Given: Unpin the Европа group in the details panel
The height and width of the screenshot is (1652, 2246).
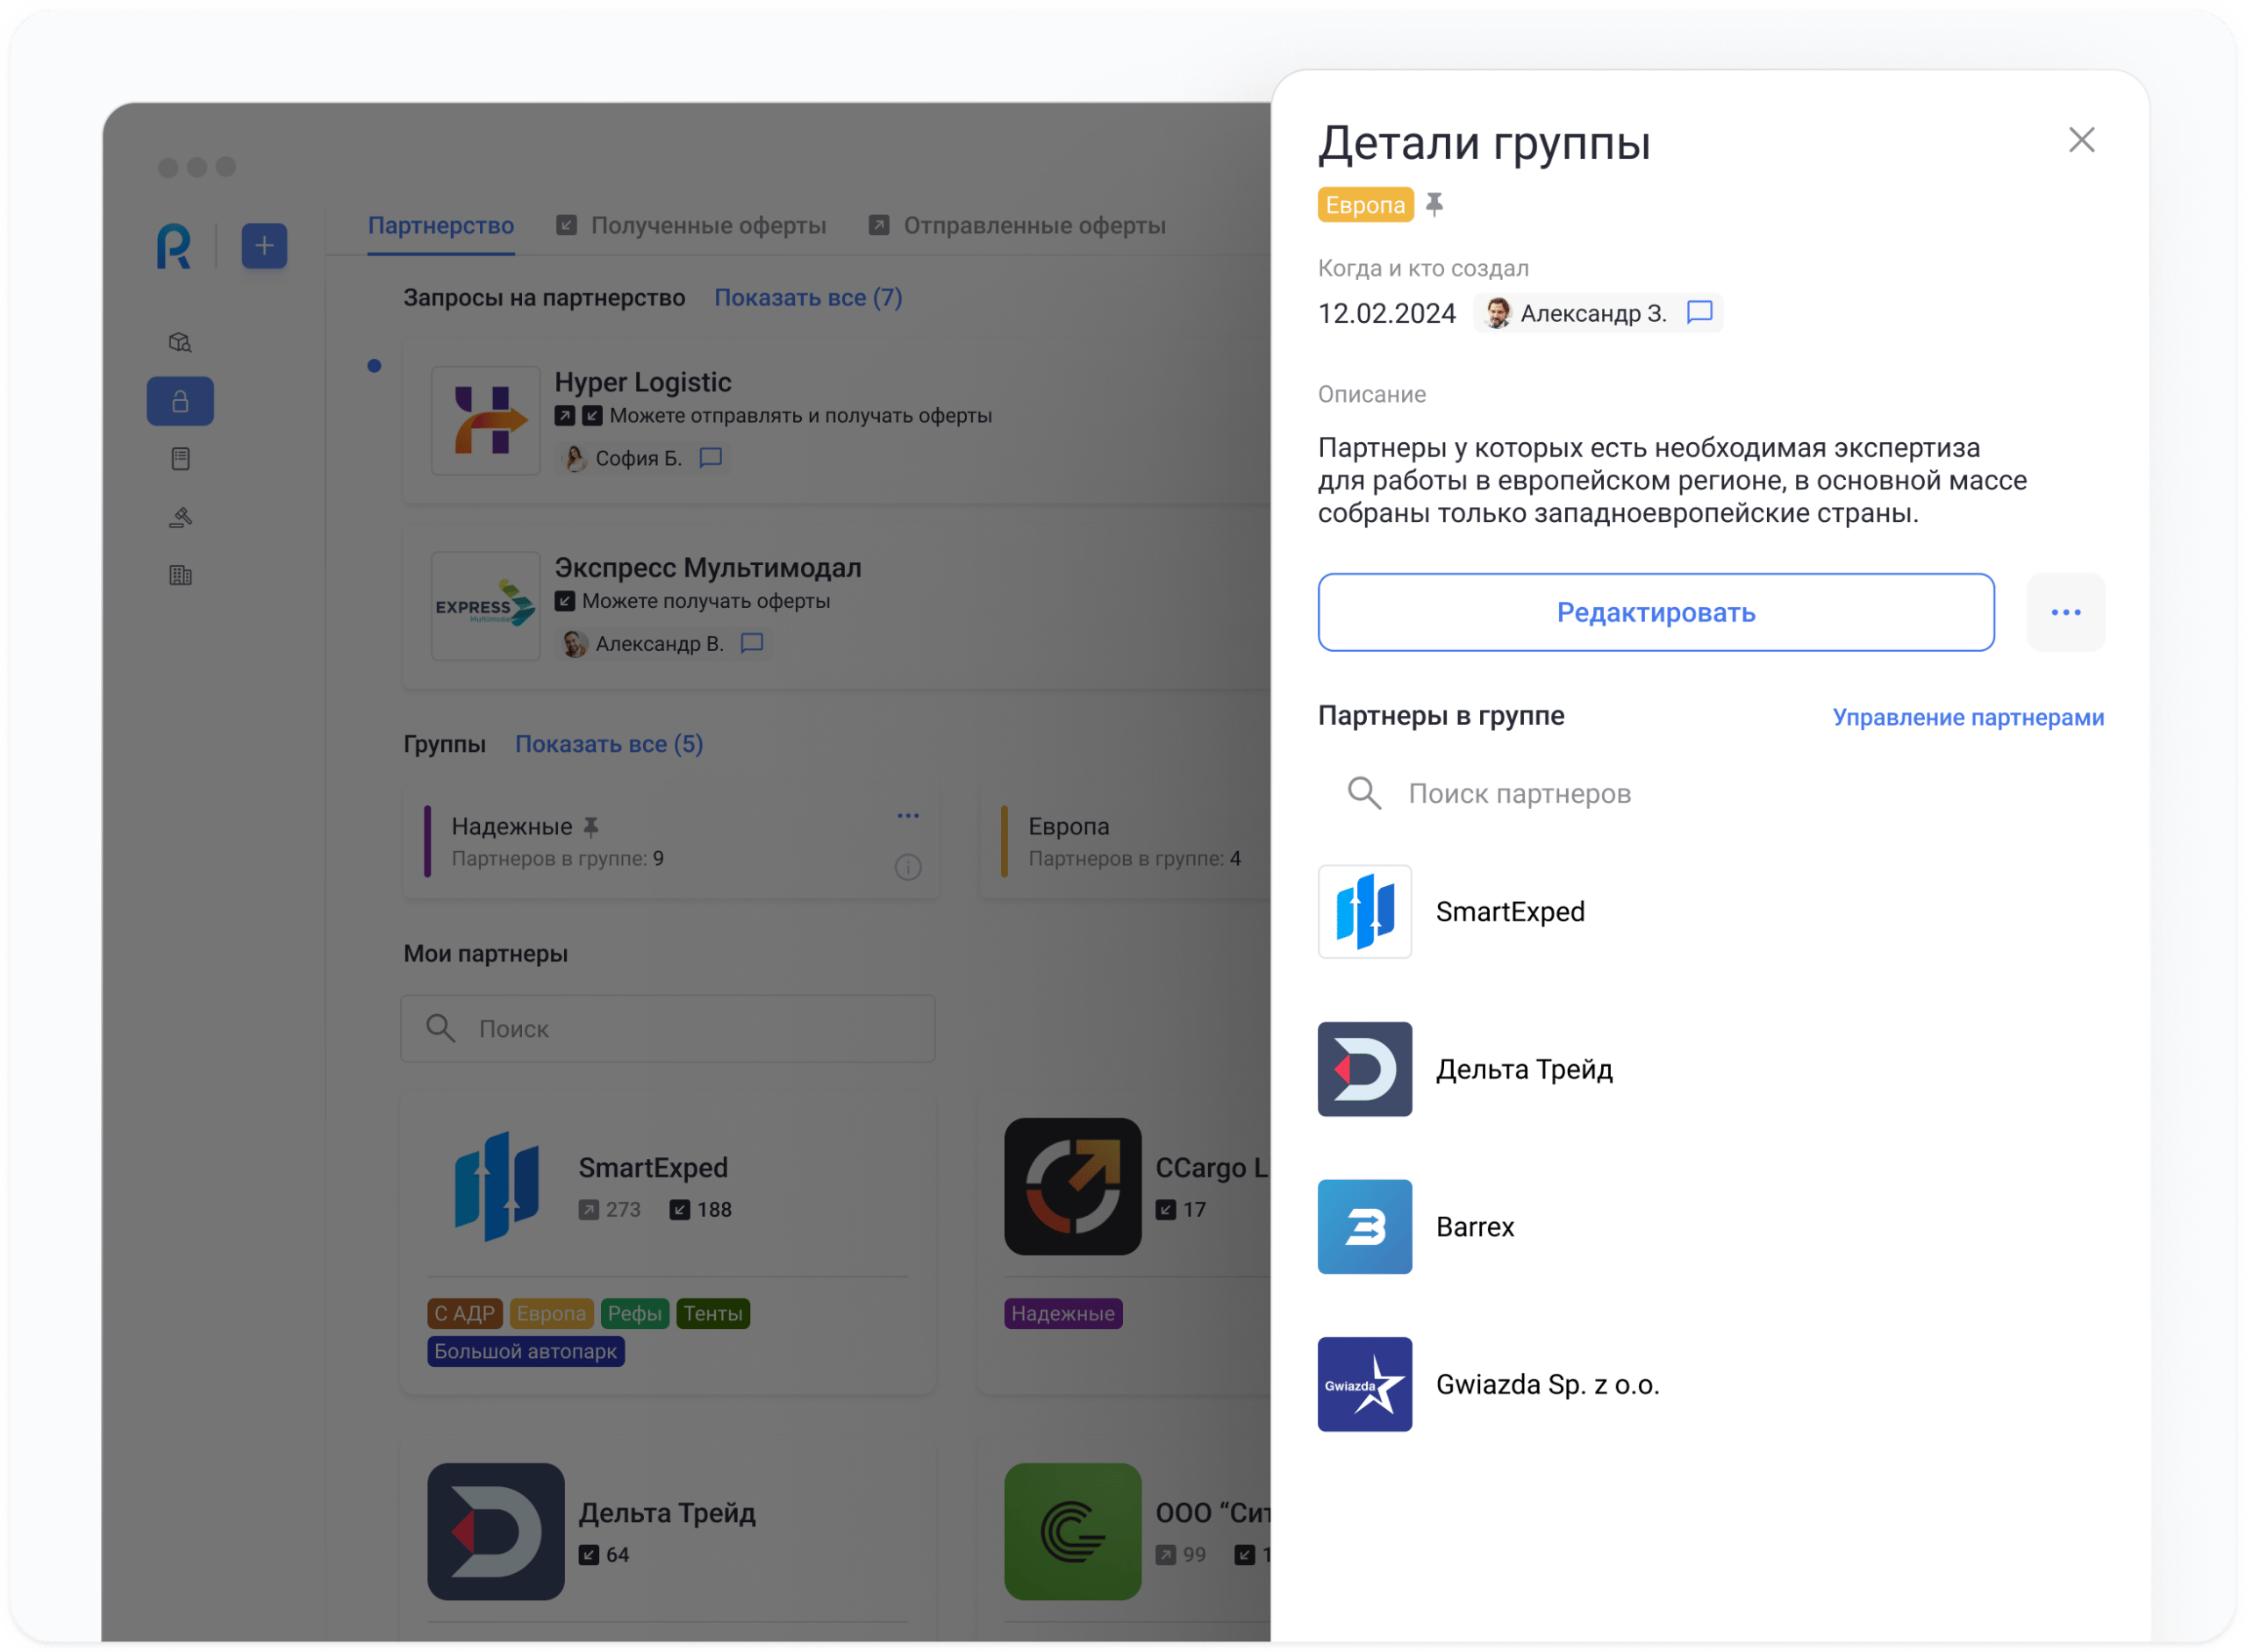Looking at the screenshot, I should pyautogui.click(x=1437, y=204).
